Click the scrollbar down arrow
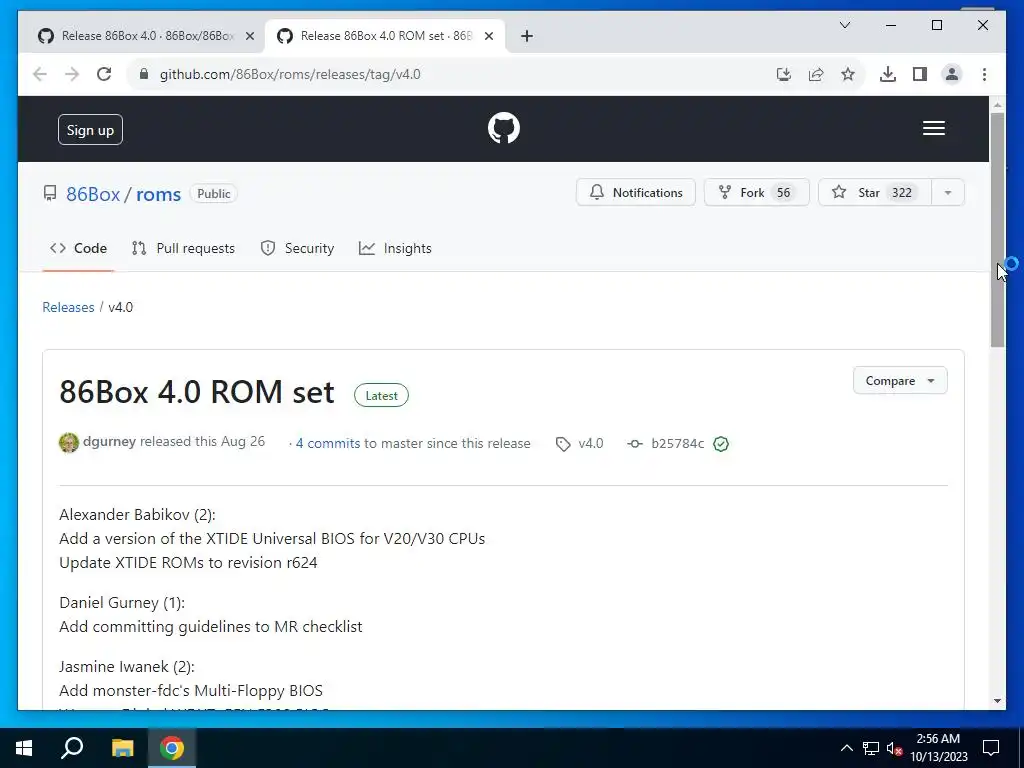Screen dimensions: 1024x768 tap(997, 701)
